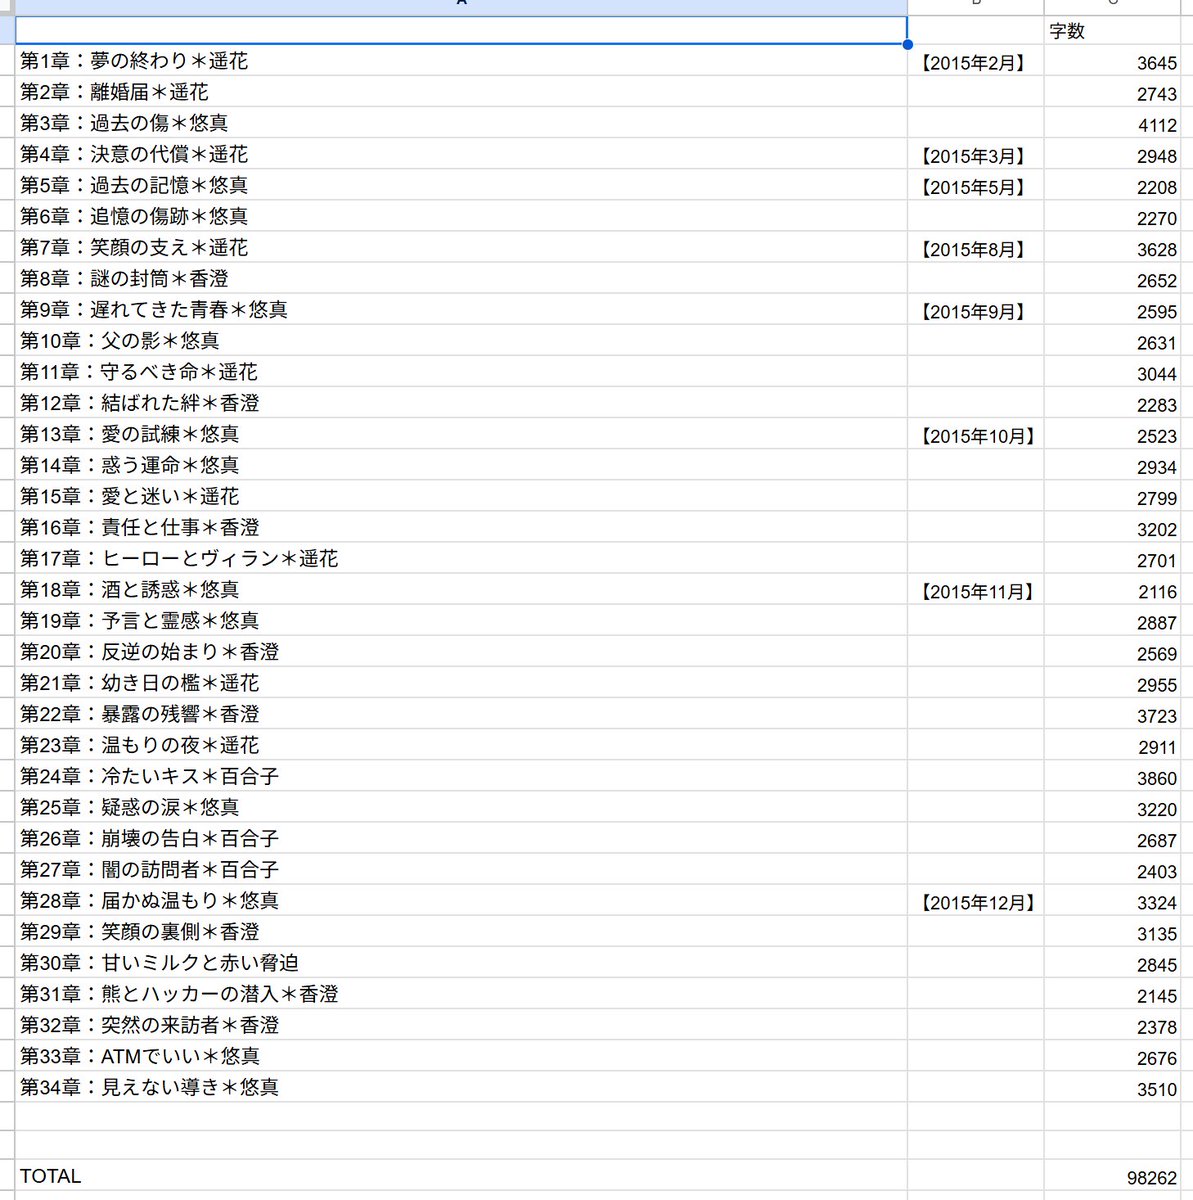This screenshot has width=1193, height=1200.
Task: Select cell 第24章:冷たいキス*百合子
Action: click(461, 775)
